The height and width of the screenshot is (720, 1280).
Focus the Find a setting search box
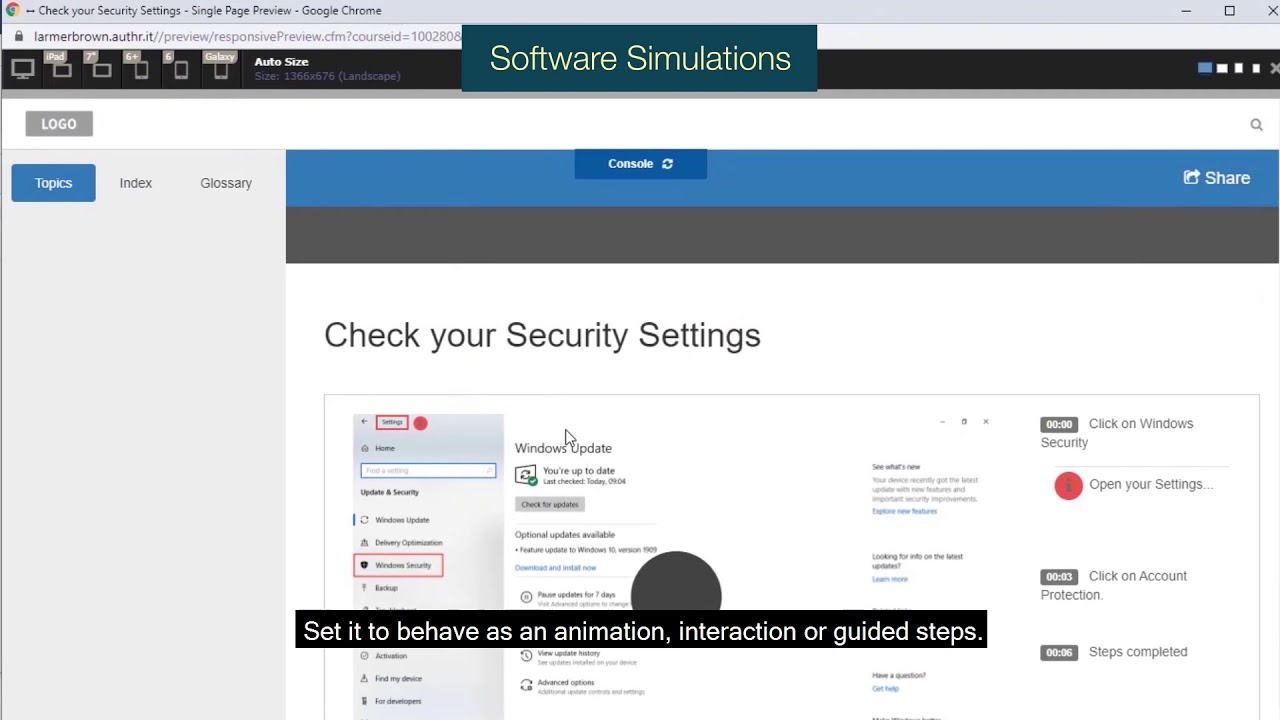coord(428,470)
